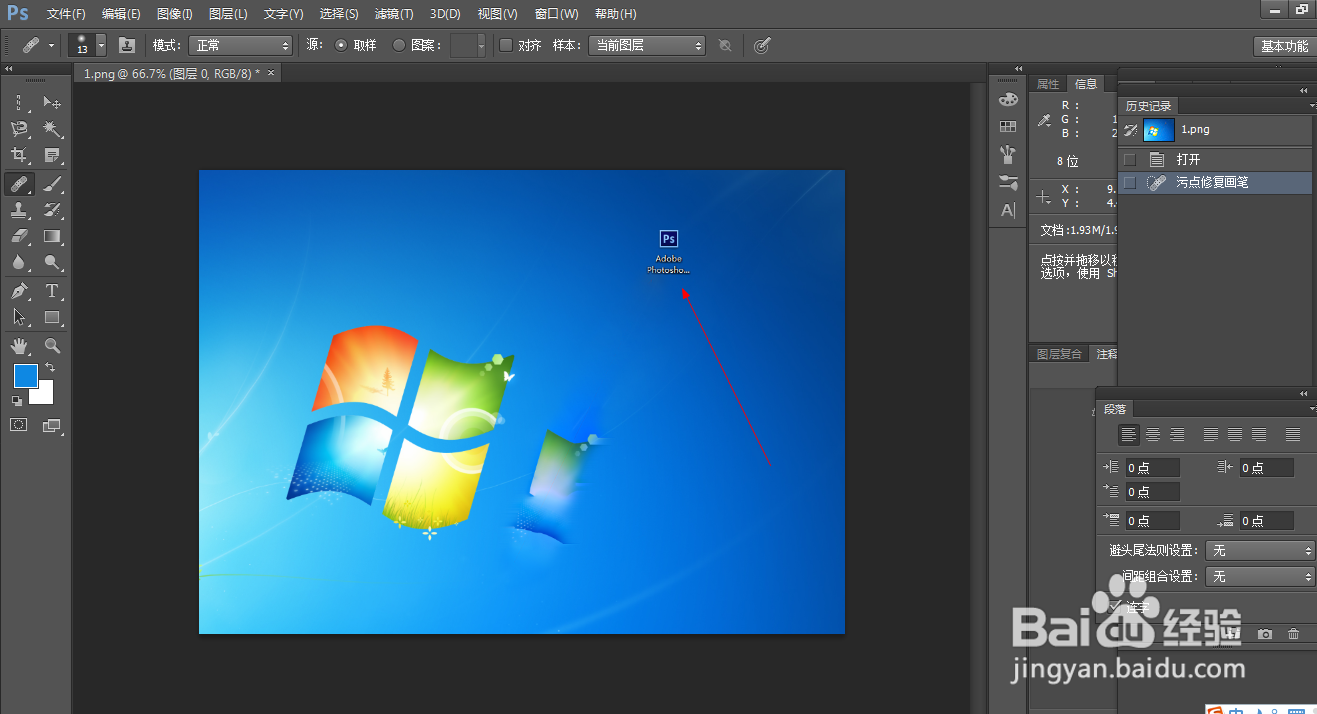Select the Dodge tool

click(52, 263)
